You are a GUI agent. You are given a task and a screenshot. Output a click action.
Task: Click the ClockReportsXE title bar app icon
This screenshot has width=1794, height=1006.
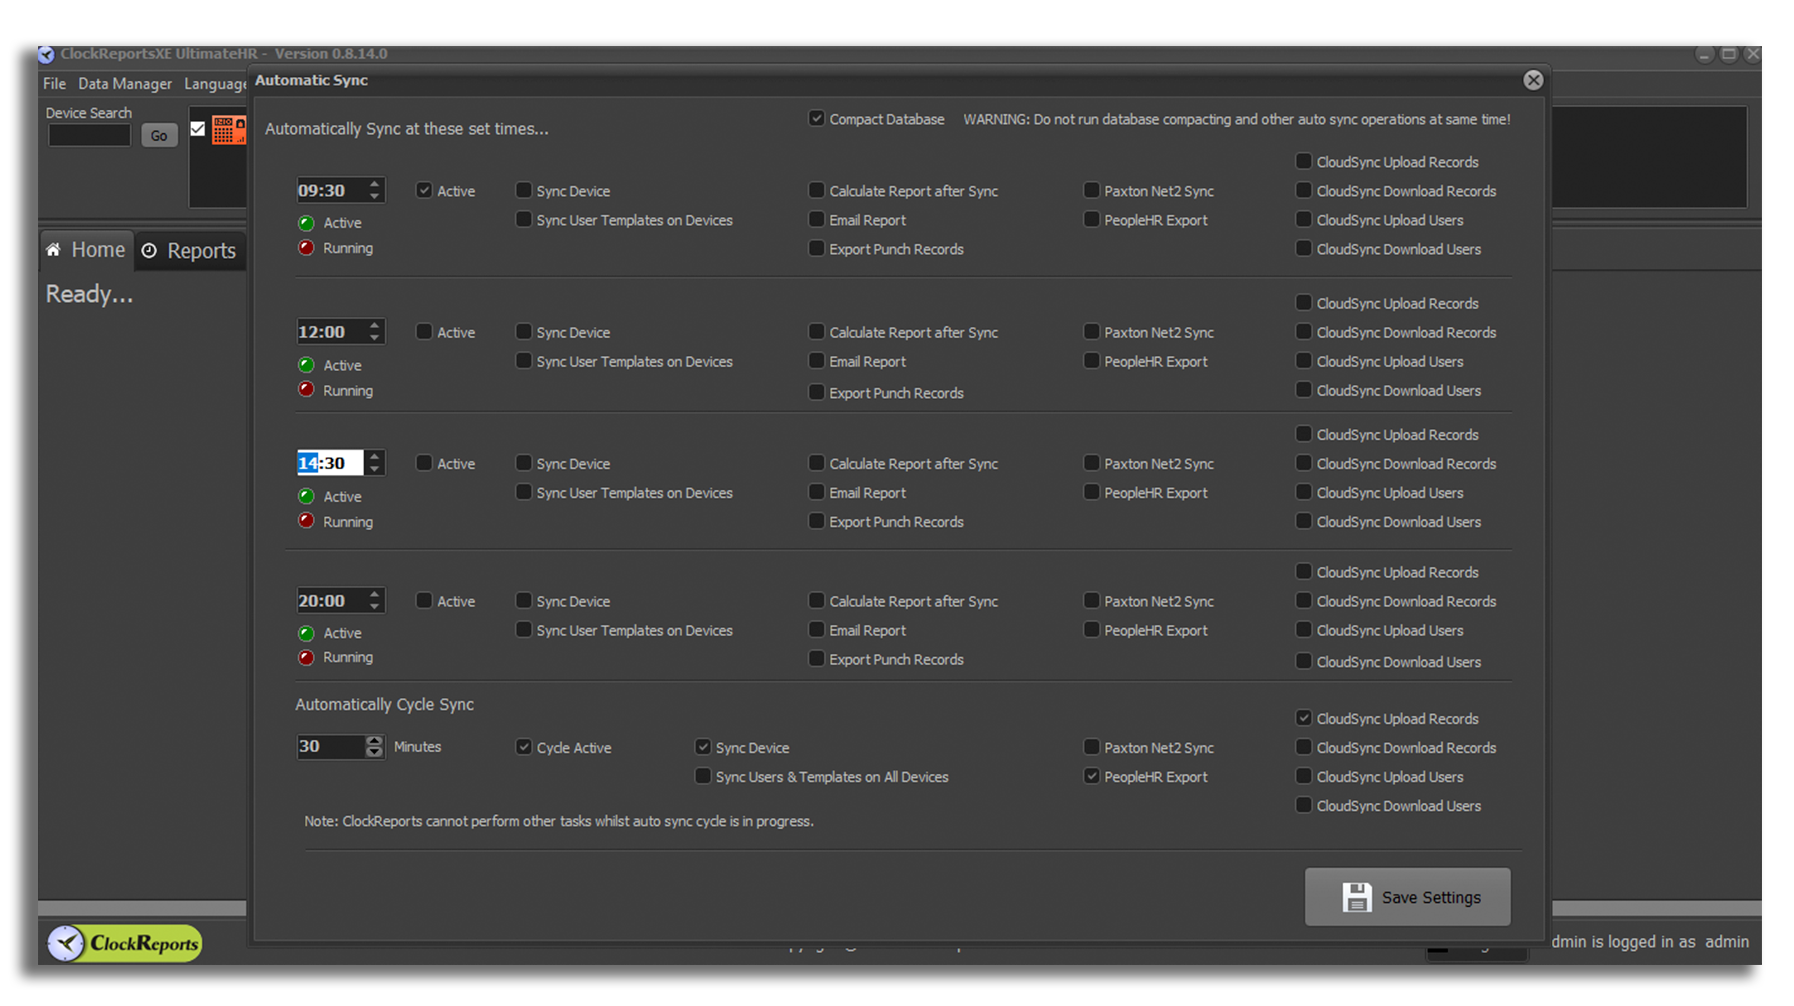tap(47, 54)
